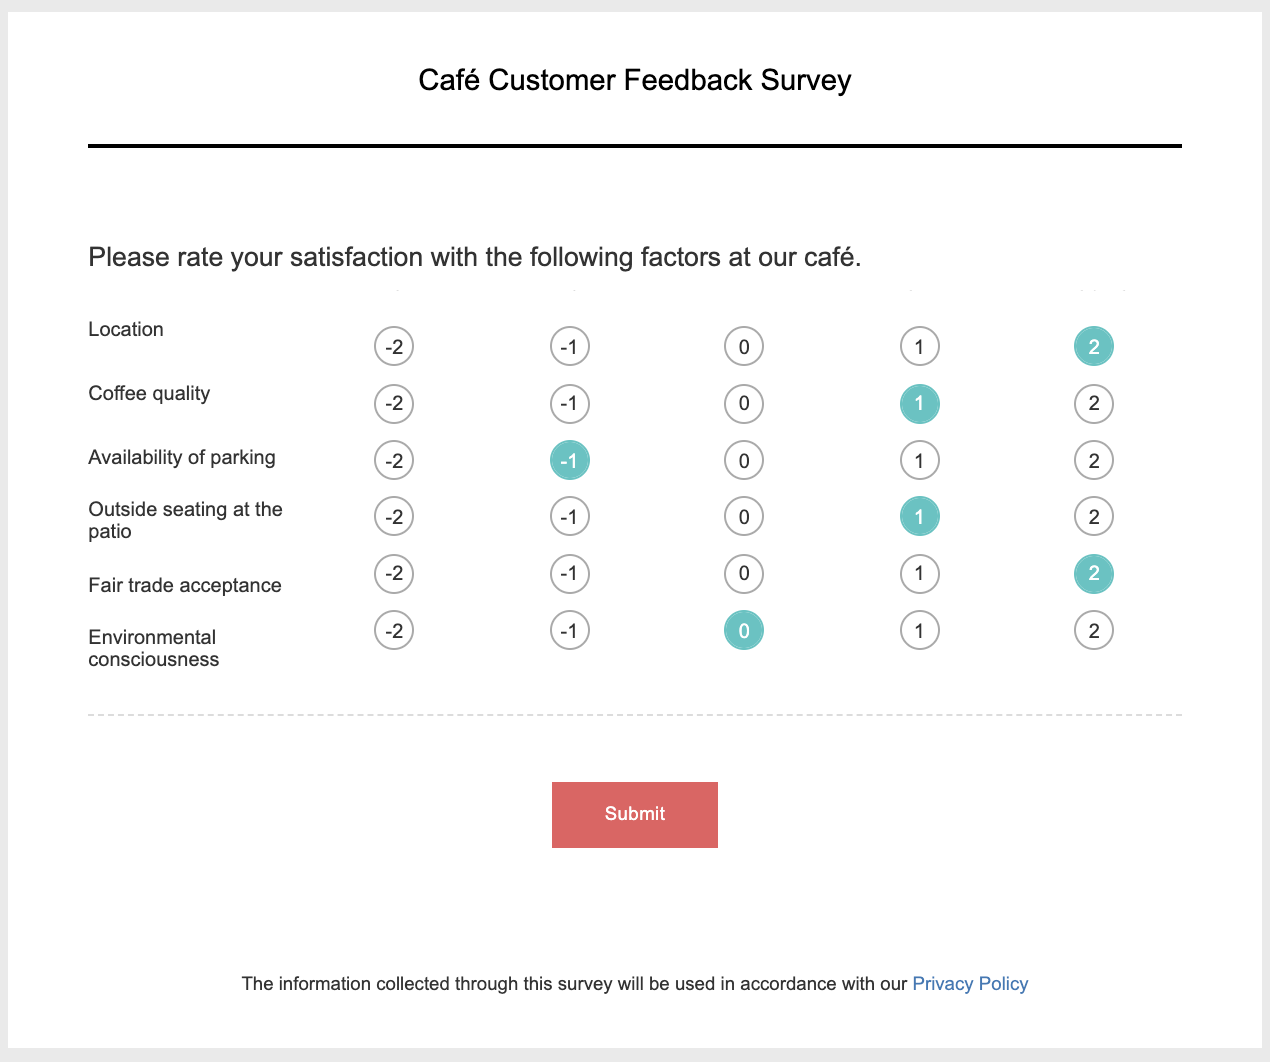Rate Coffee quality as -1
This screenshot has height=1062, width=1270.
pyautogui.click(x=570, y=404)
